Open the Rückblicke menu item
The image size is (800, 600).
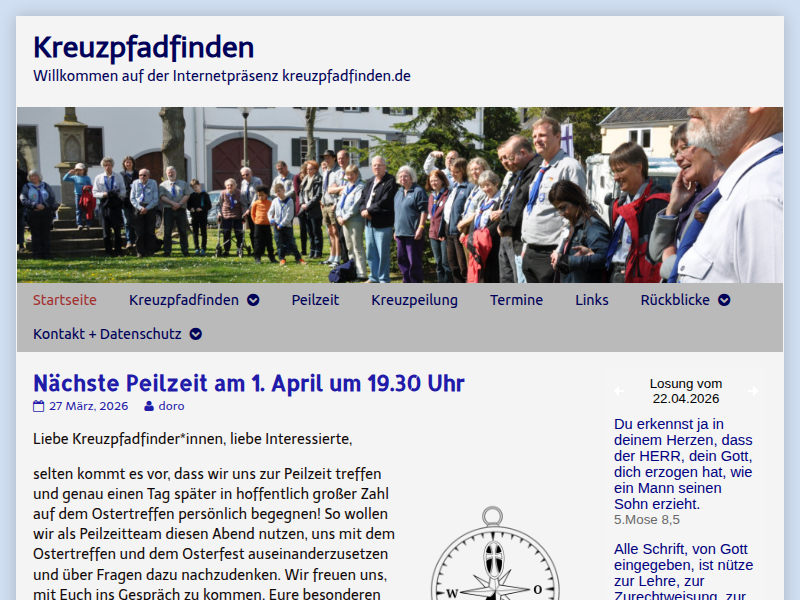click(675, 300)
